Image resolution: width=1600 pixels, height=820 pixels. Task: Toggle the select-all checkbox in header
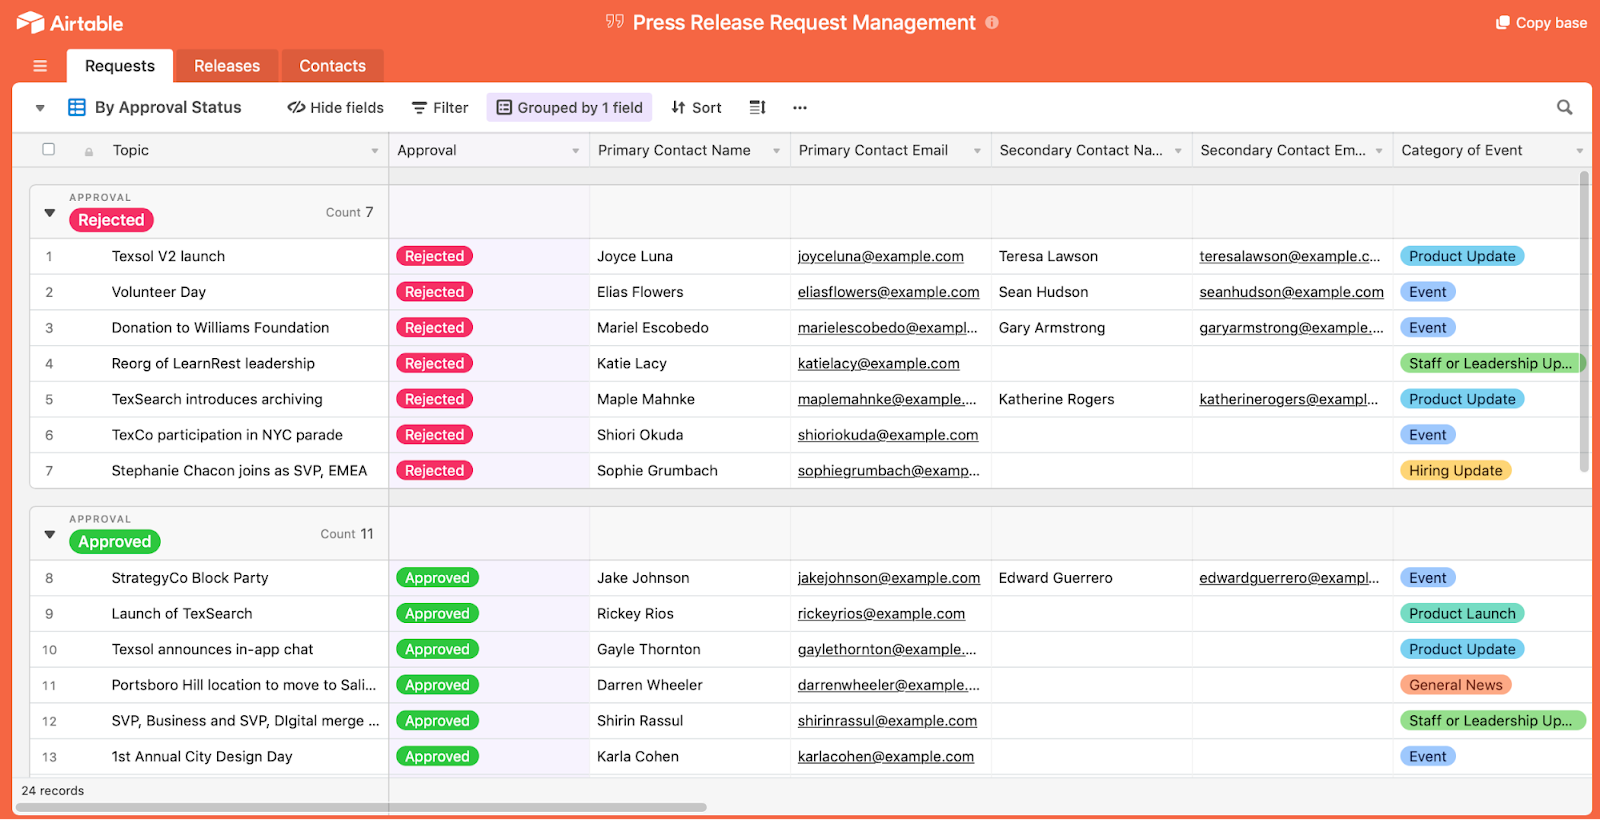pos(48,150)
